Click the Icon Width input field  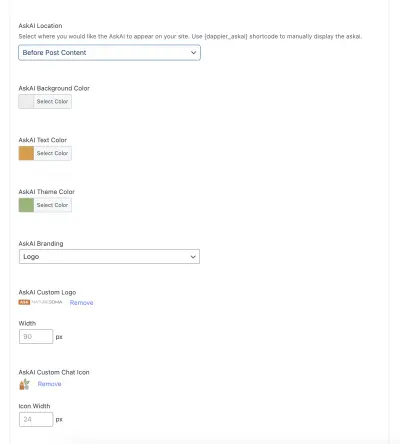coord(36,419)
